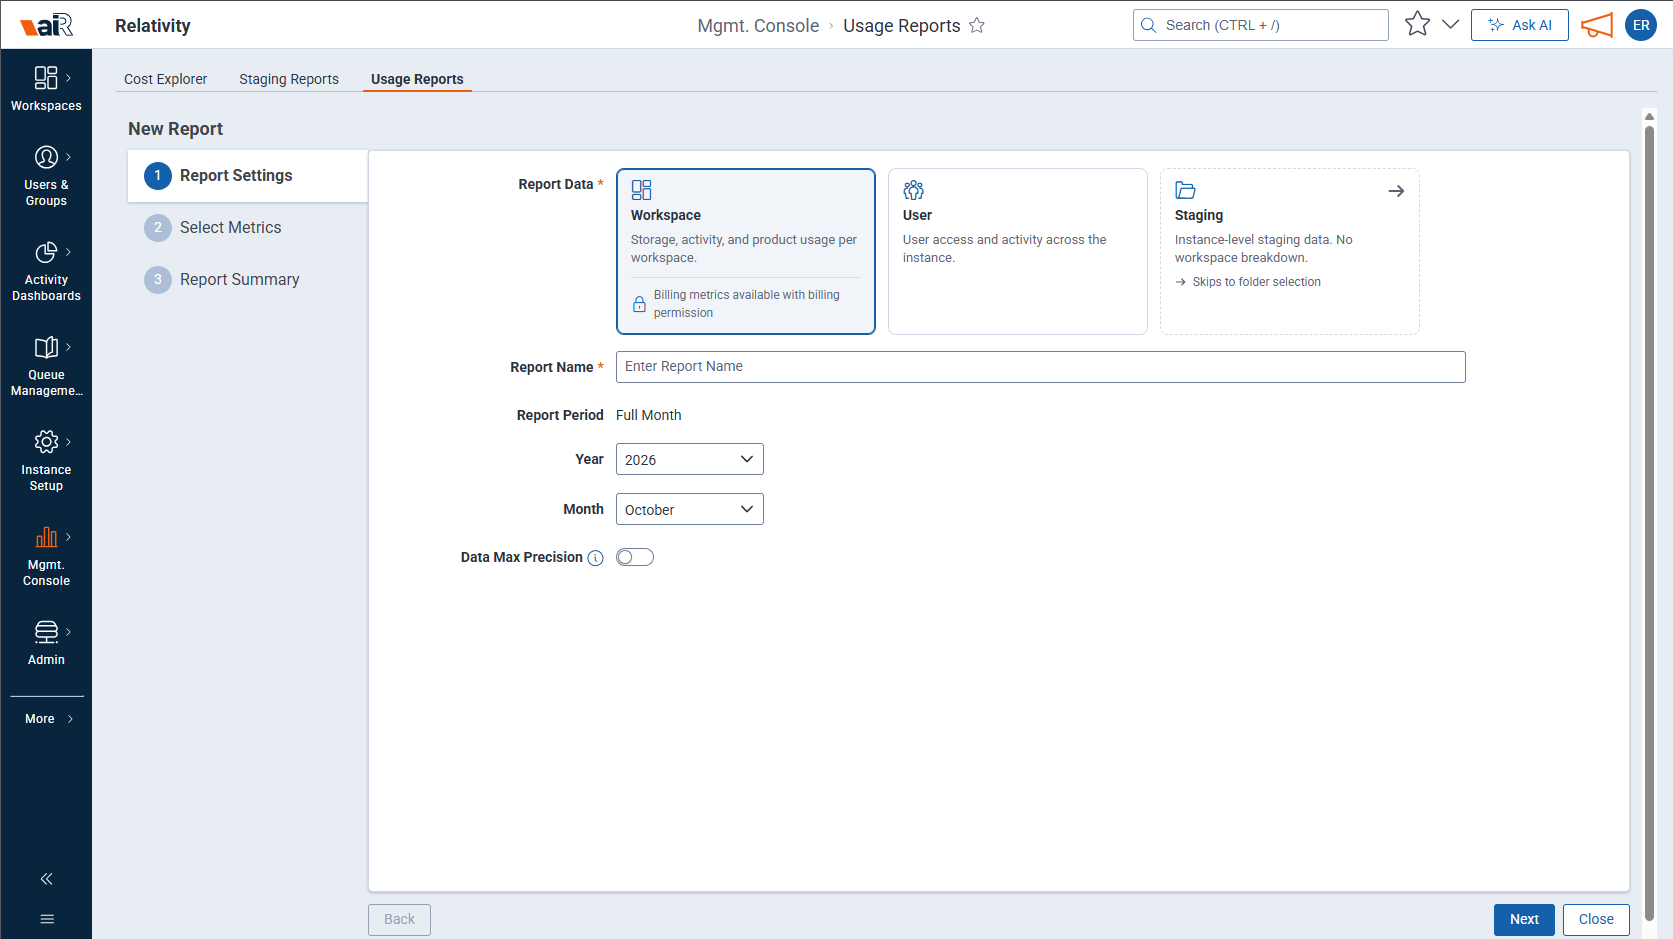
Task: Switch to the Cost Explorer tab
Action: point(166,79)
